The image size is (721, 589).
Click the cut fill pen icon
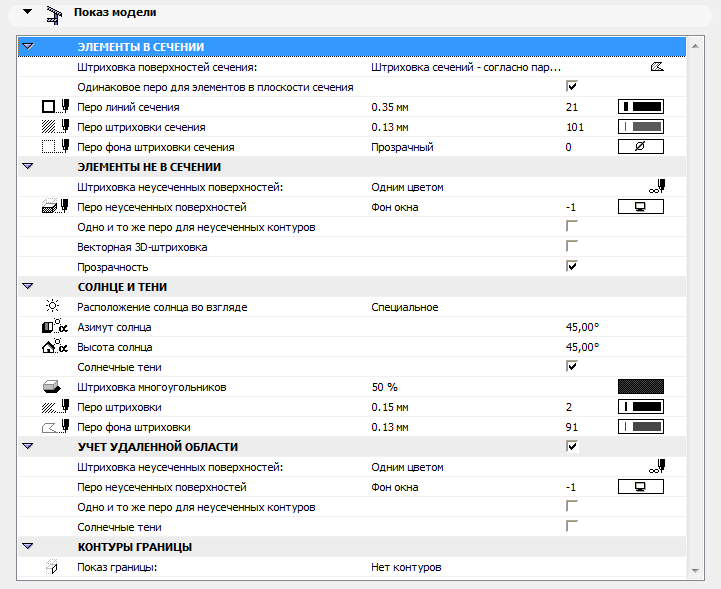(54, 127)
